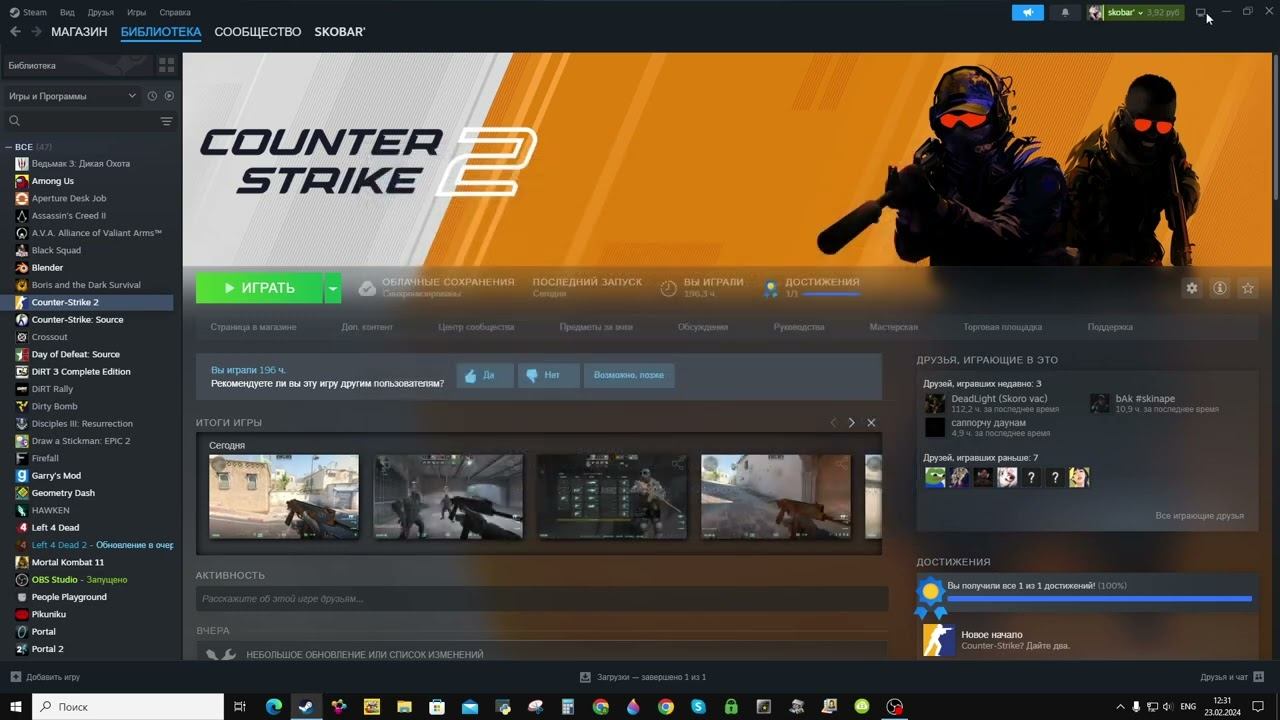Open Task View on the taskbar
Viewport: 1280px width, 720px height.
point(240,707)
